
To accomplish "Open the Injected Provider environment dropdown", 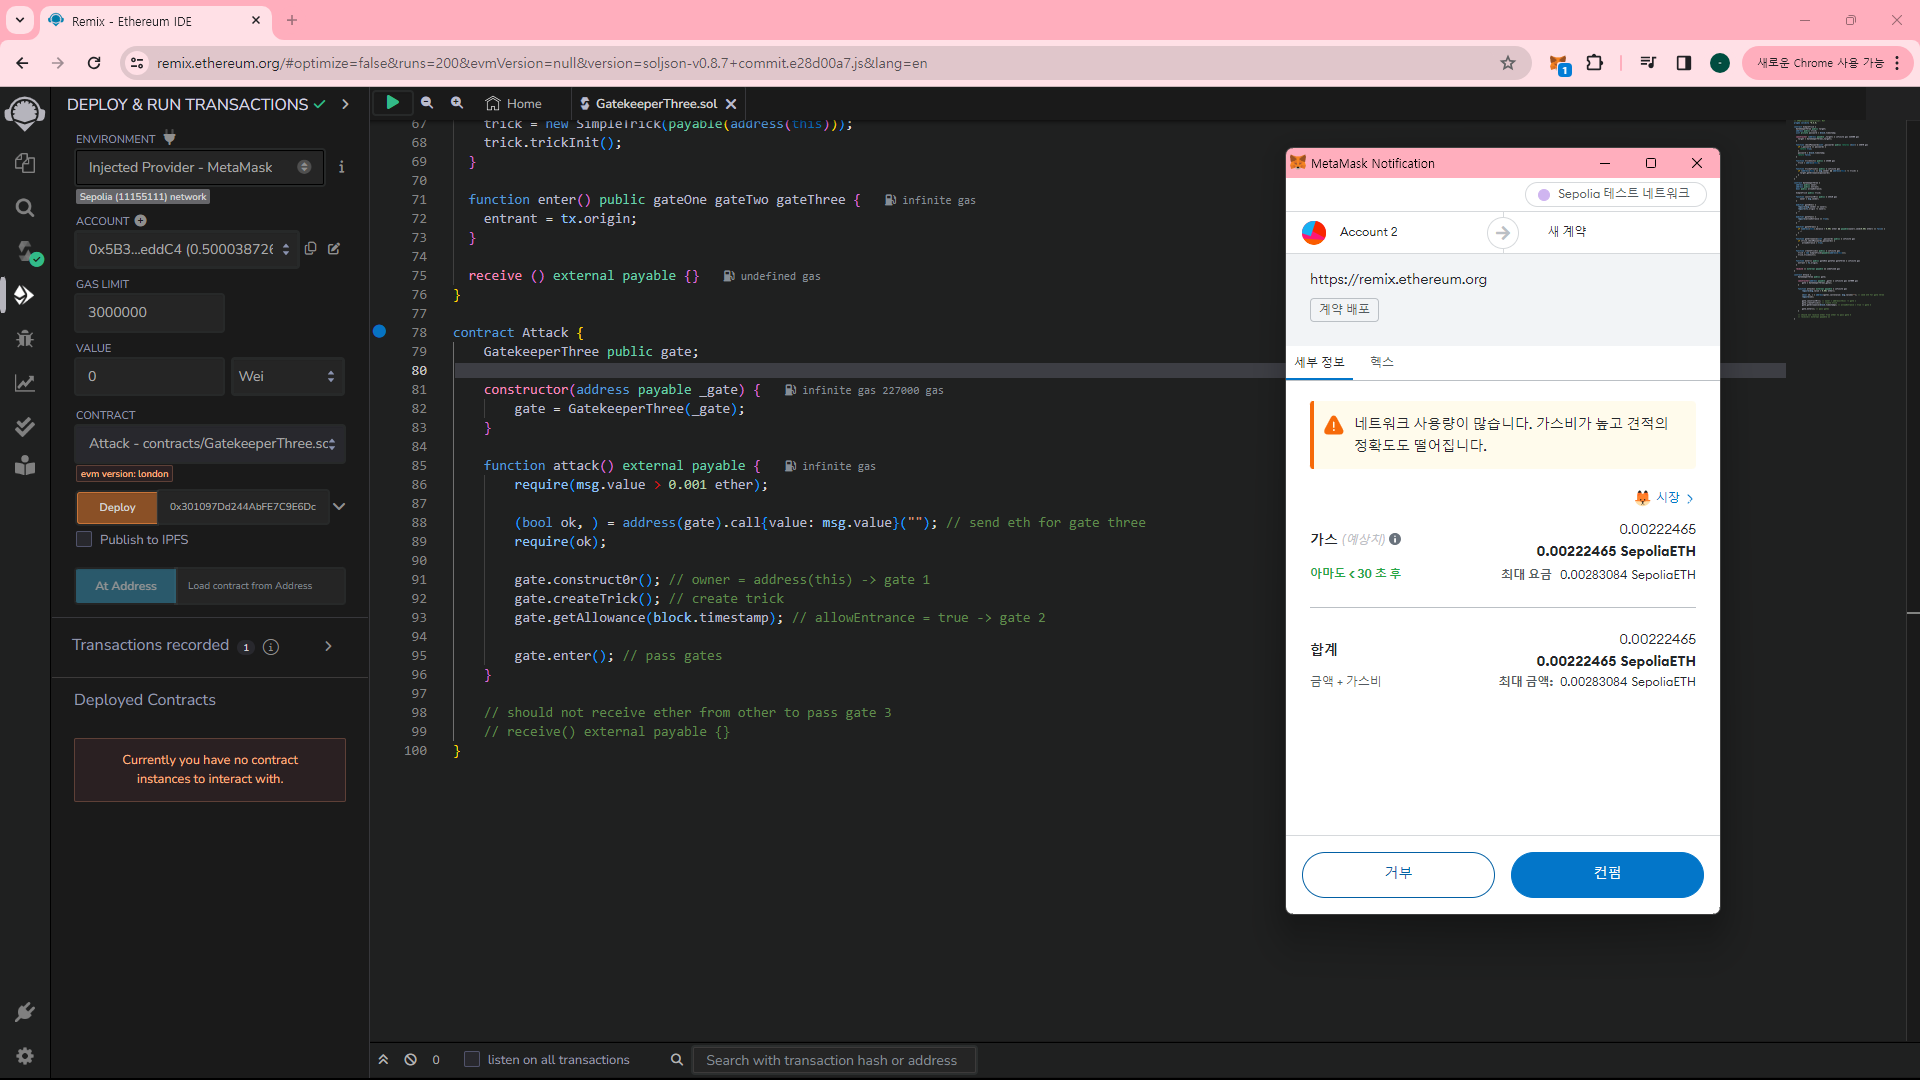I will tap(199, 168).
